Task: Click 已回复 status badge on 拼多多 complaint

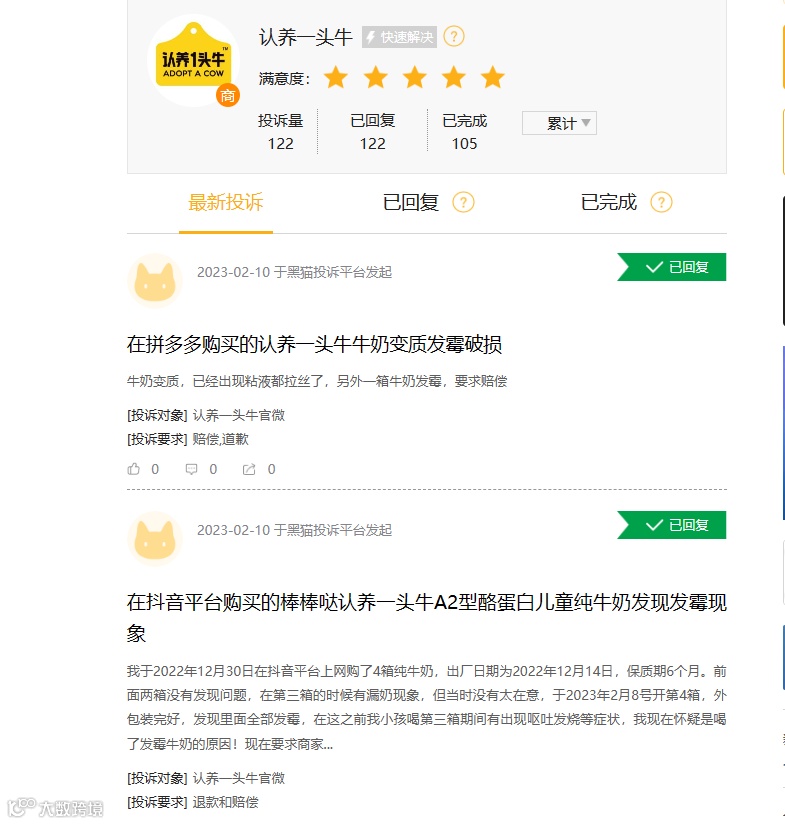Action: click(672, 267)
